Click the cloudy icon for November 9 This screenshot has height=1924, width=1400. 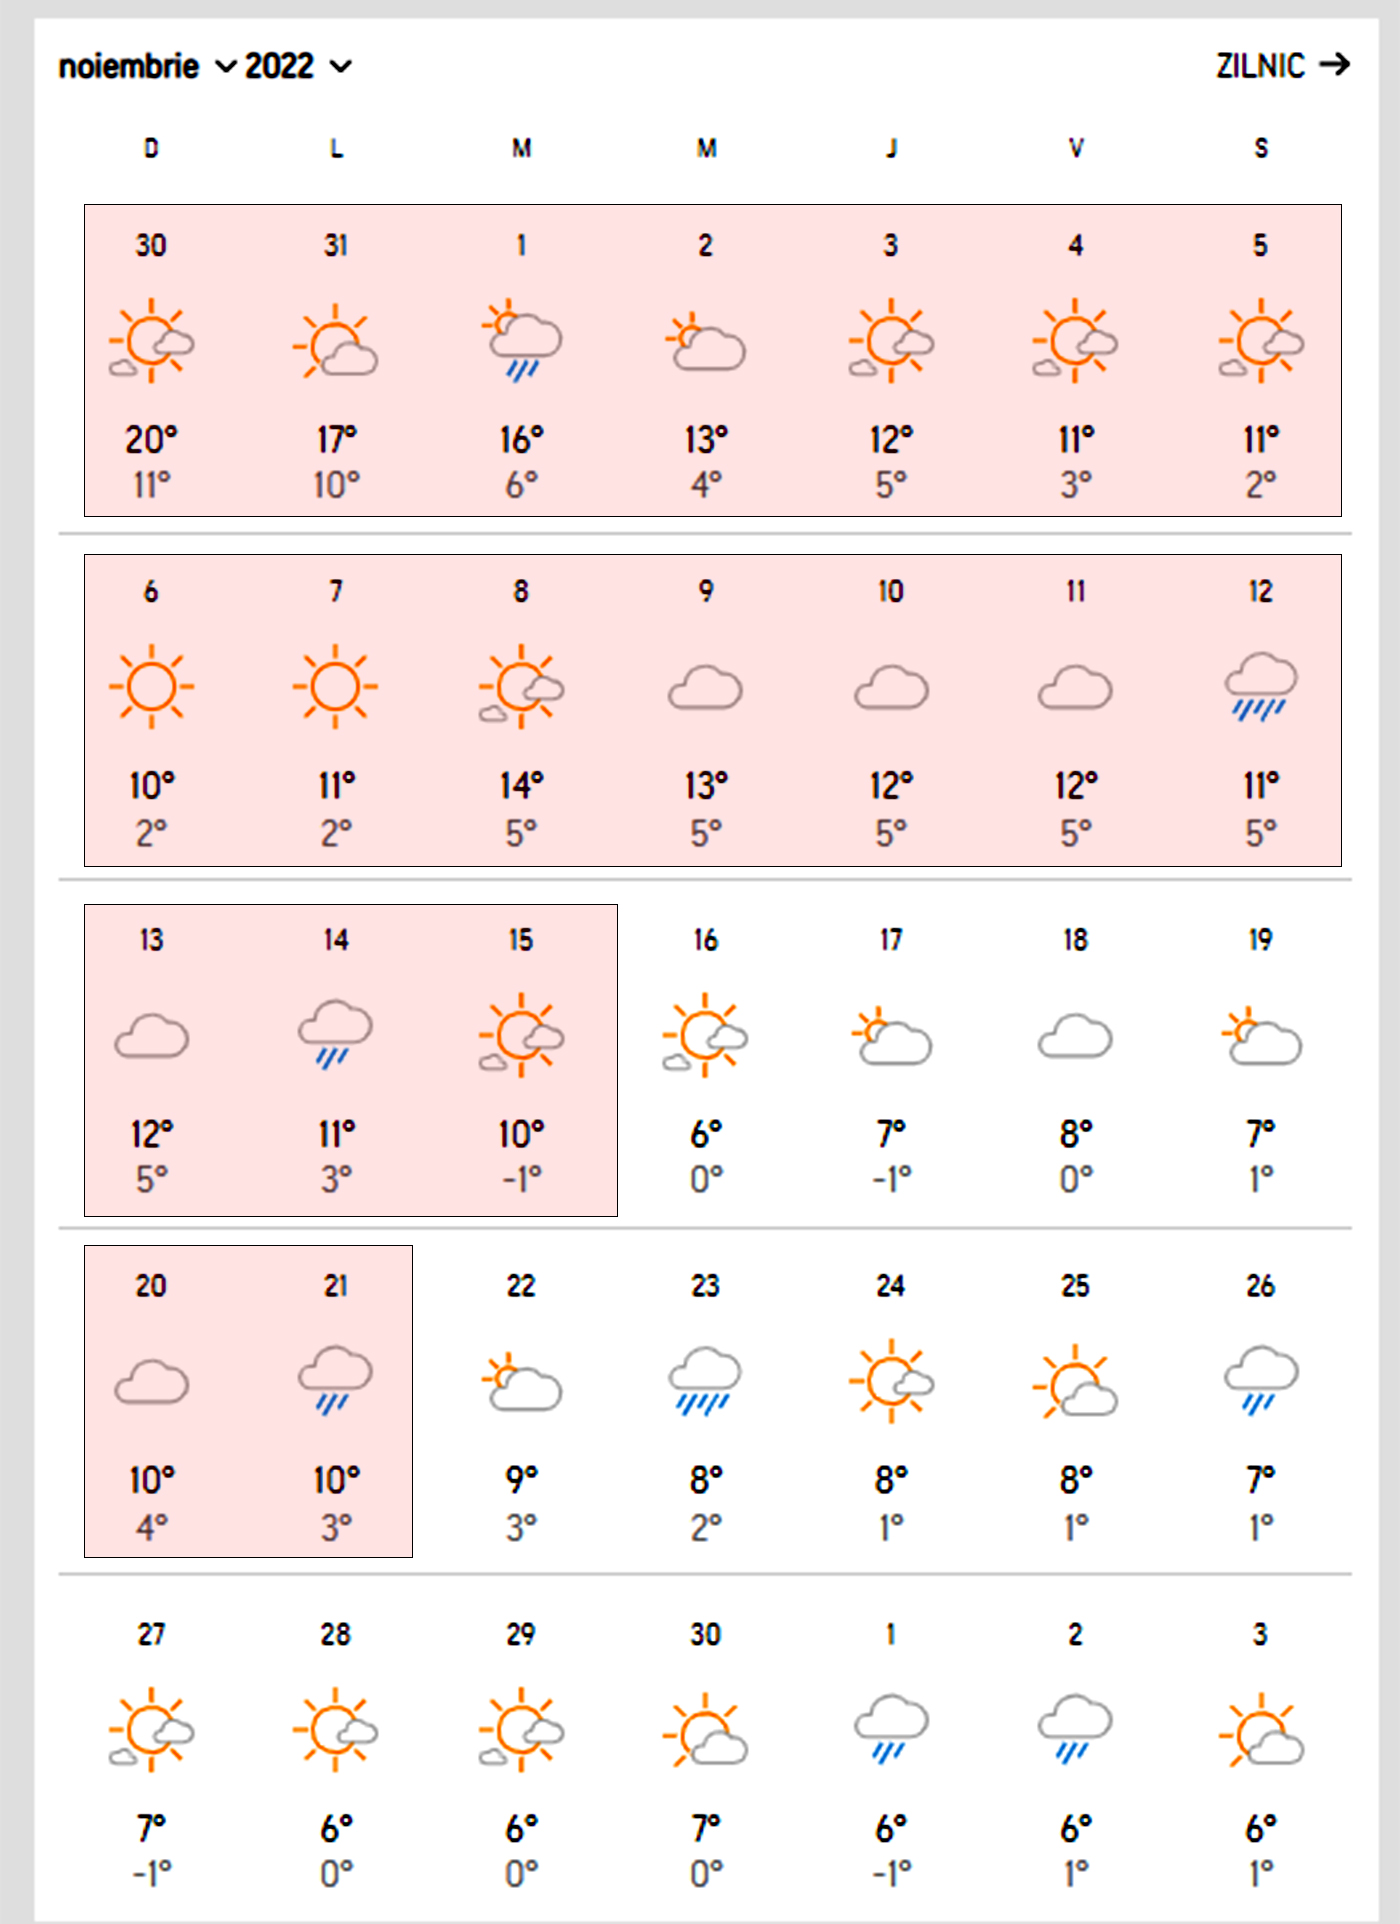click(706, 688)
